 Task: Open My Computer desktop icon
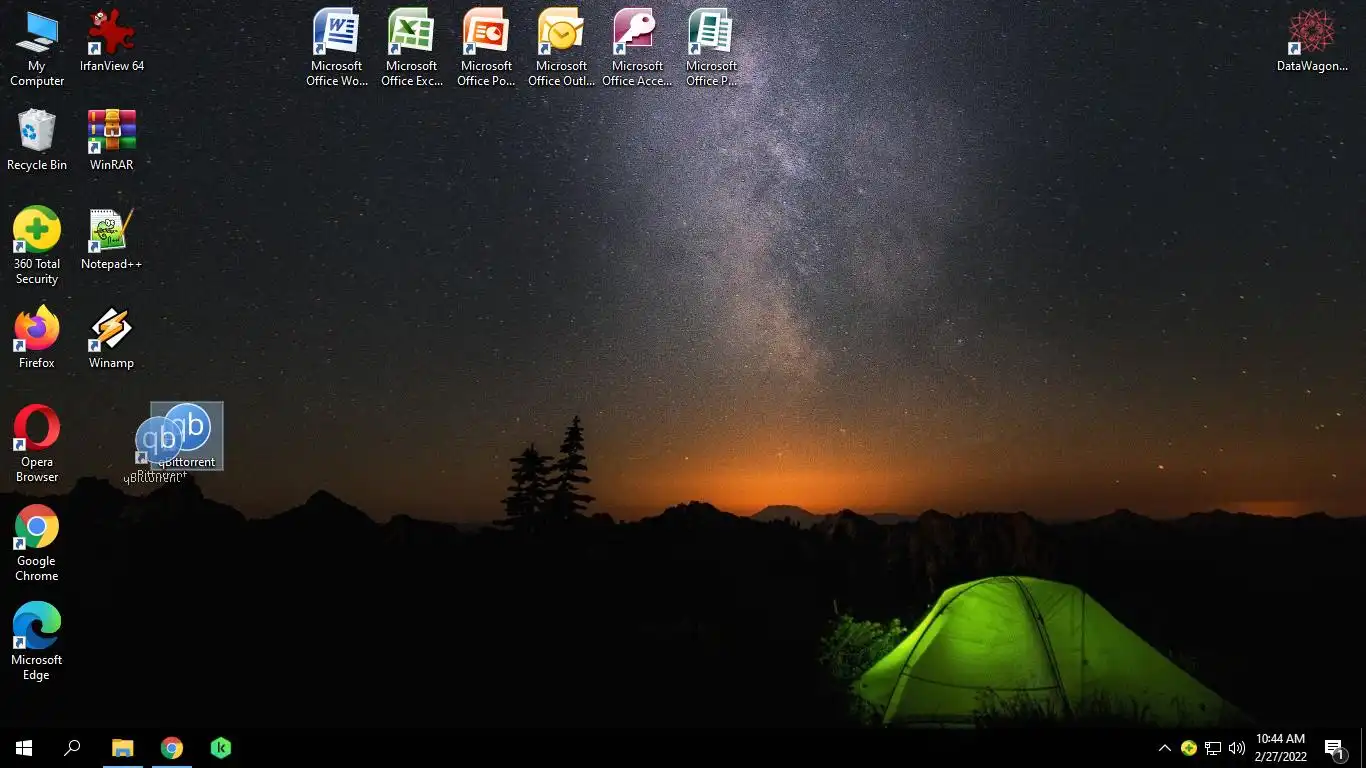click(x=37, y=48)
